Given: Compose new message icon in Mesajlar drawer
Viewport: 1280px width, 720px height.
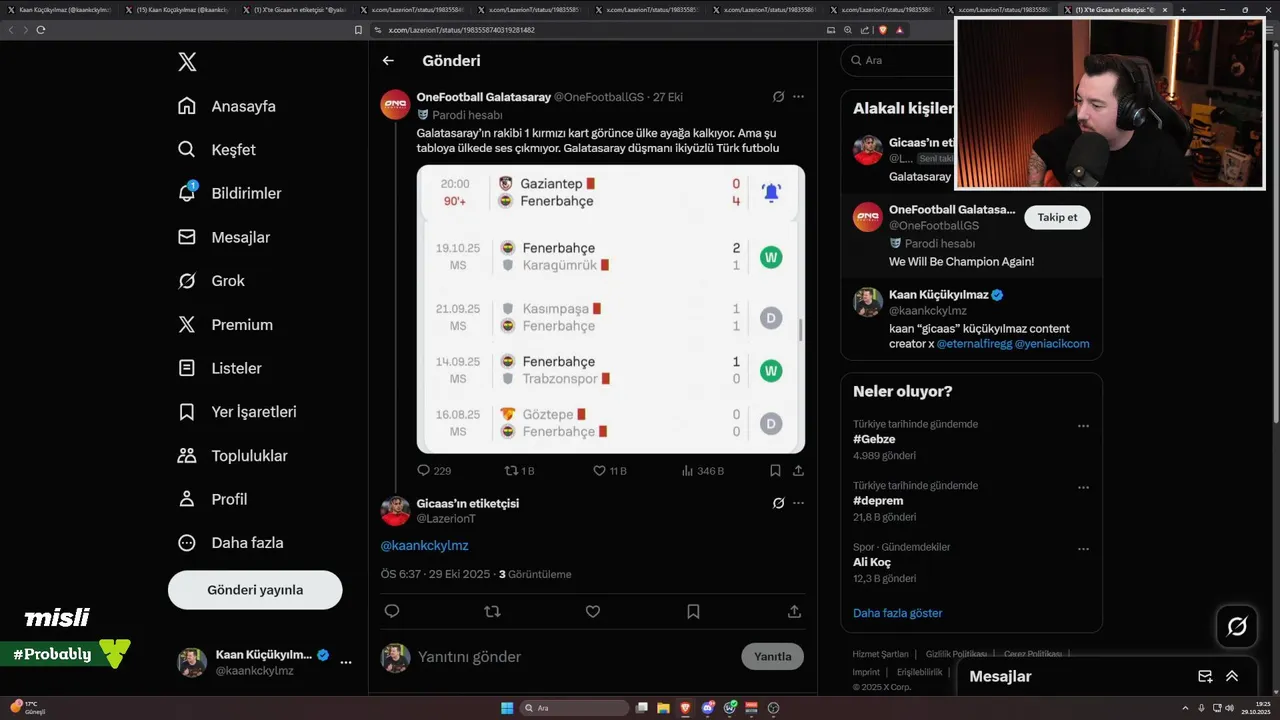Looking at the screenshot, I should pyautogui.click(x=1205, y=676).
